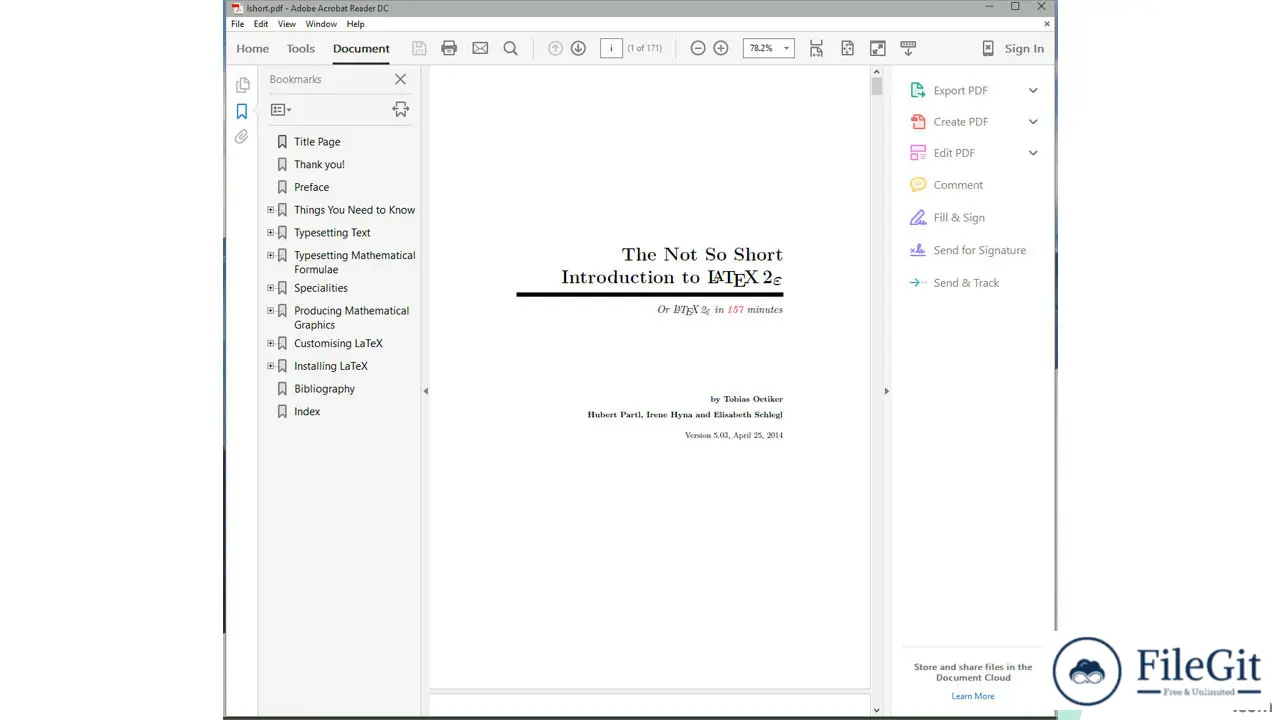The width and height of the screenshot is (1280, 720).
Task: Expand Installing LaTeX bookmark
Action: [270, 366]
